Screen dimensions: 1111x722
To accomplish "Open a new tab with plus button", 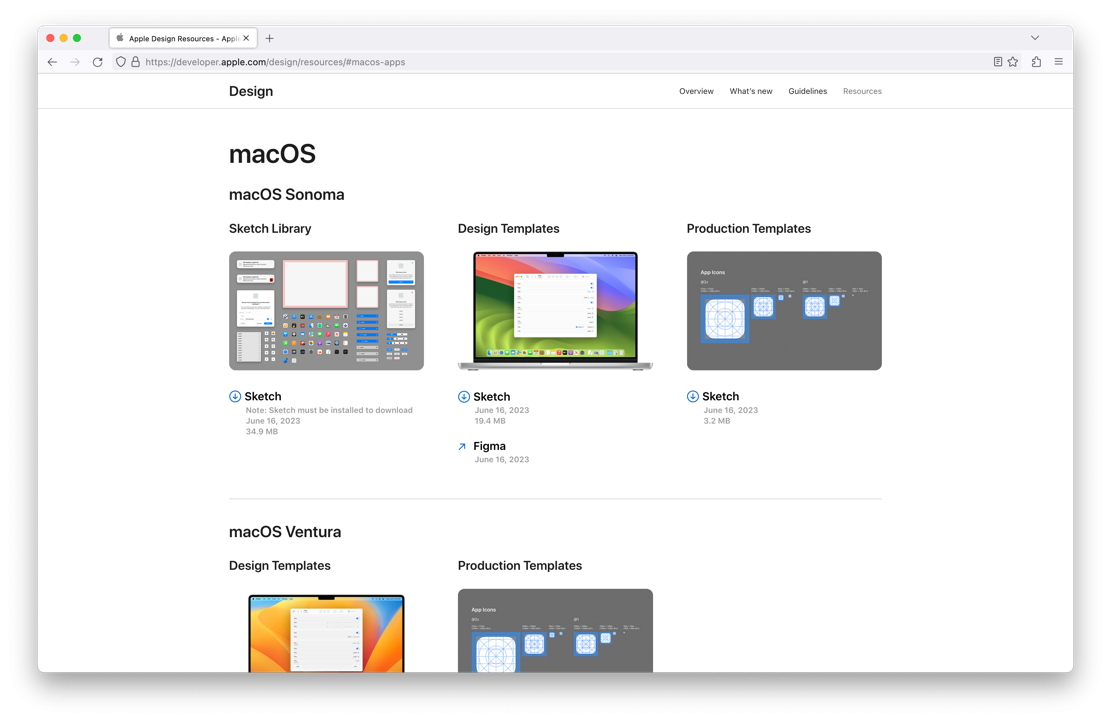I will pos(269,38).
